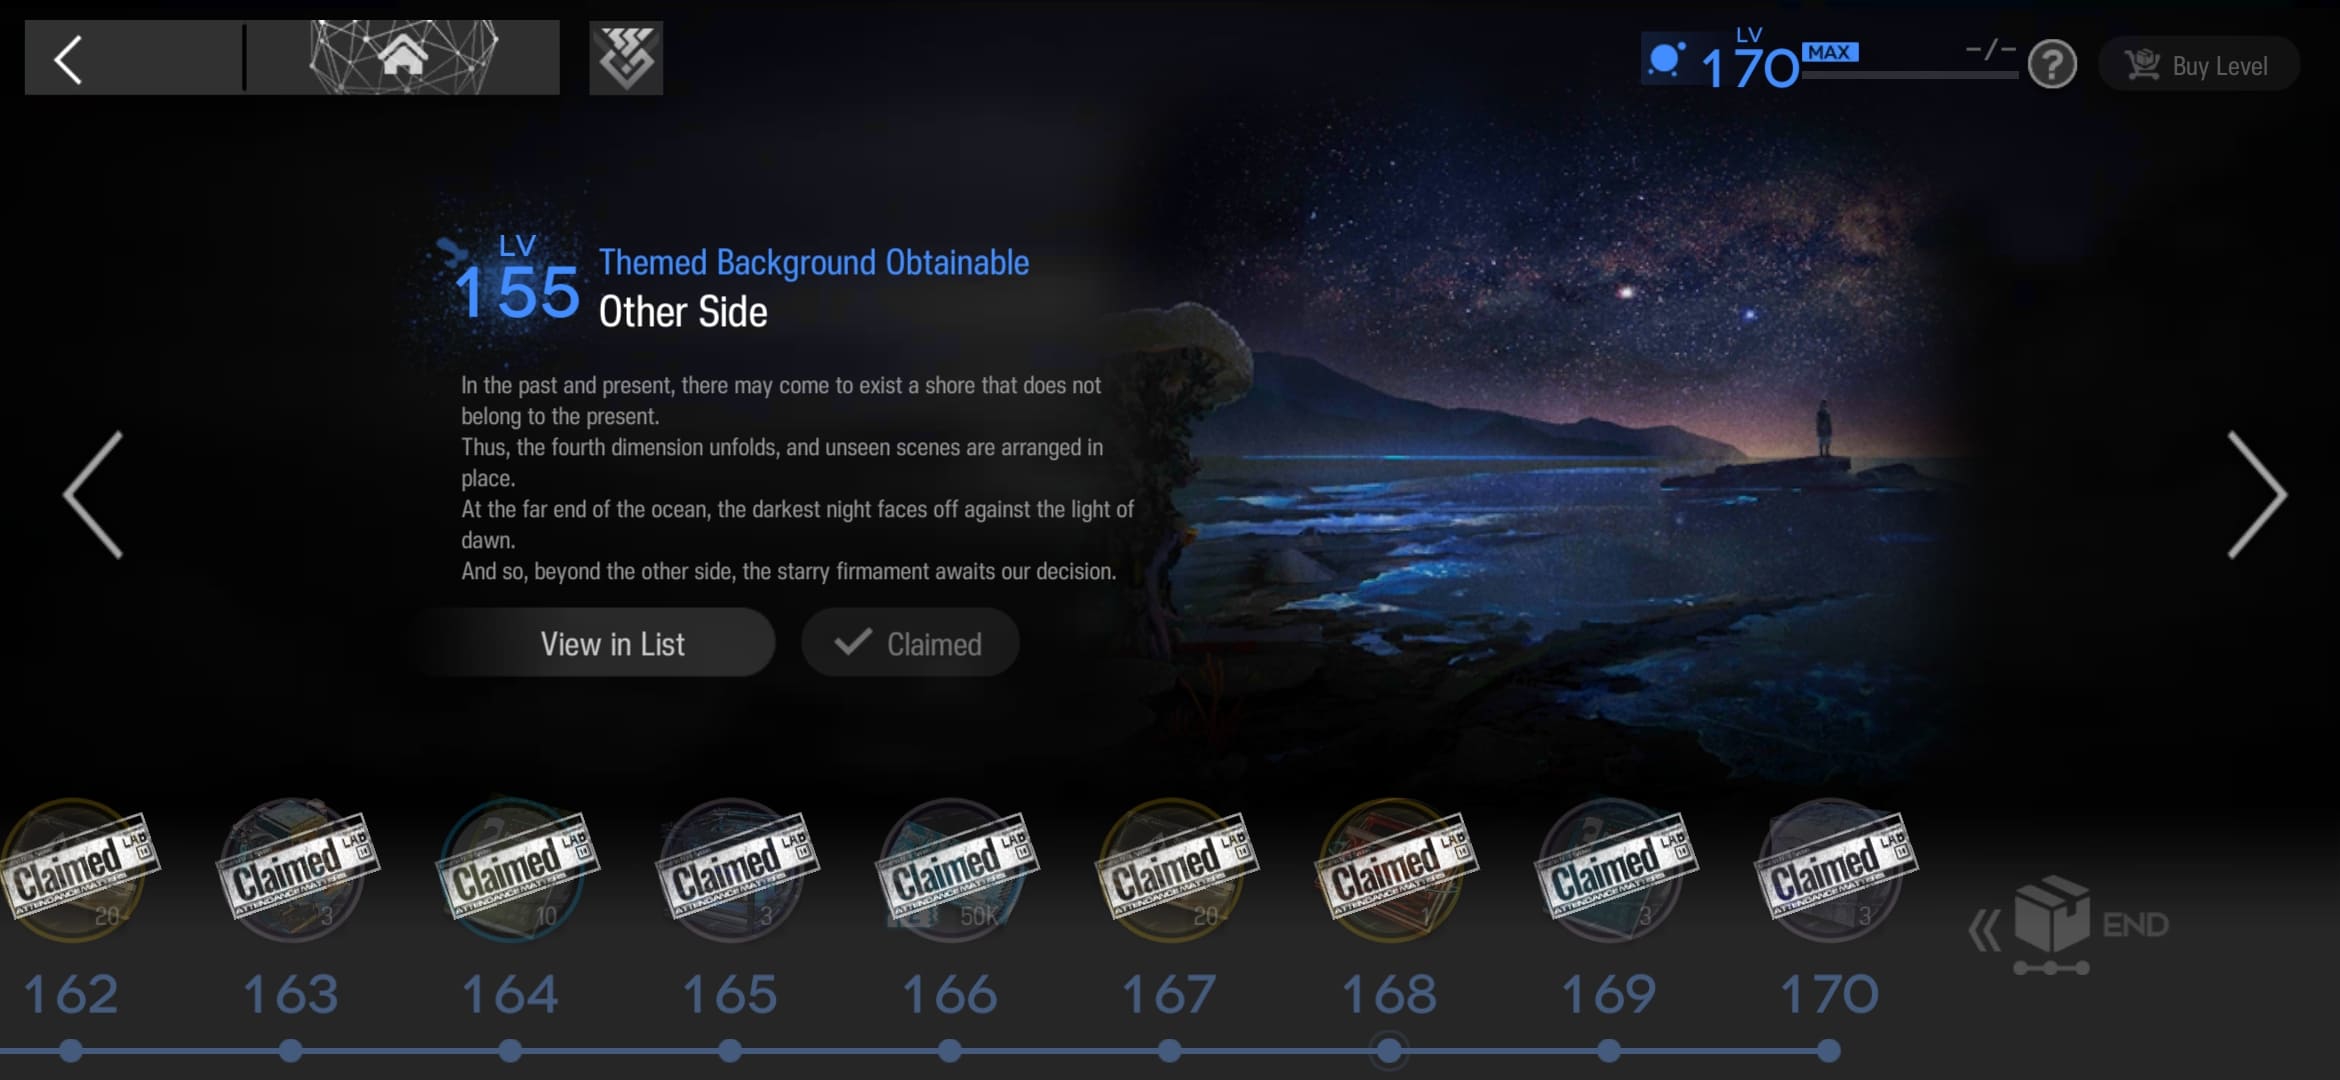Click the level 167 timeline dot
The image size is (2340, 1080).
(x=1169, y=1051)
